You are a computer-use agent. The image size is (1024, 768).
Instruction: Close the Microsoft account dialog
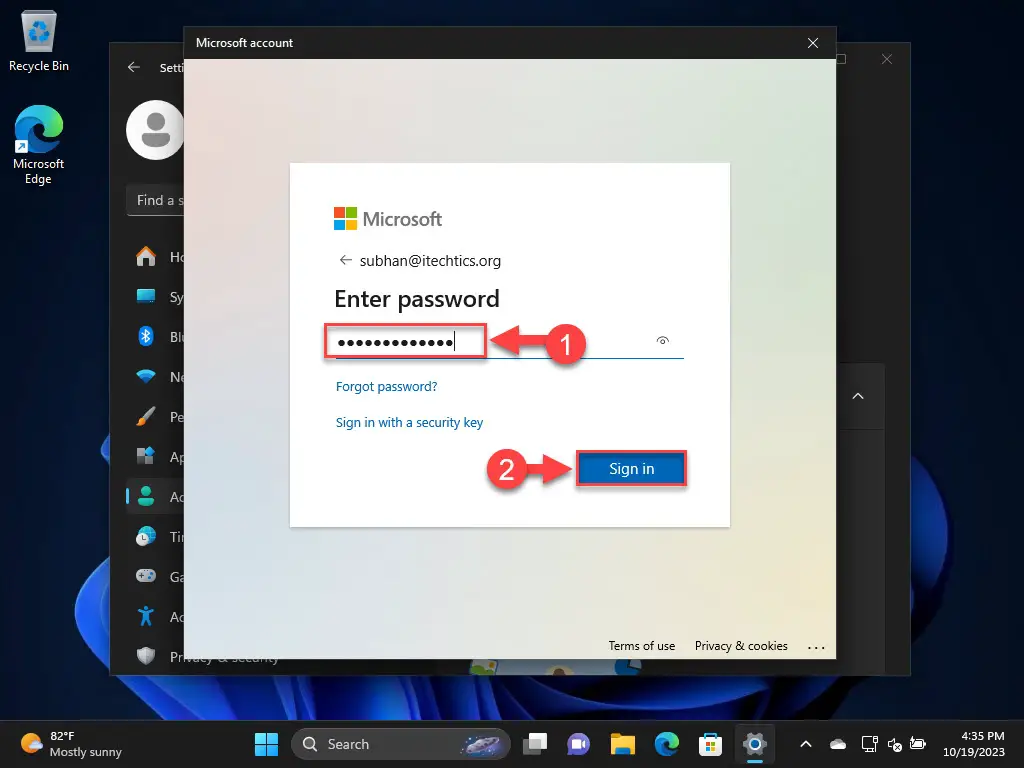point(812,42)
